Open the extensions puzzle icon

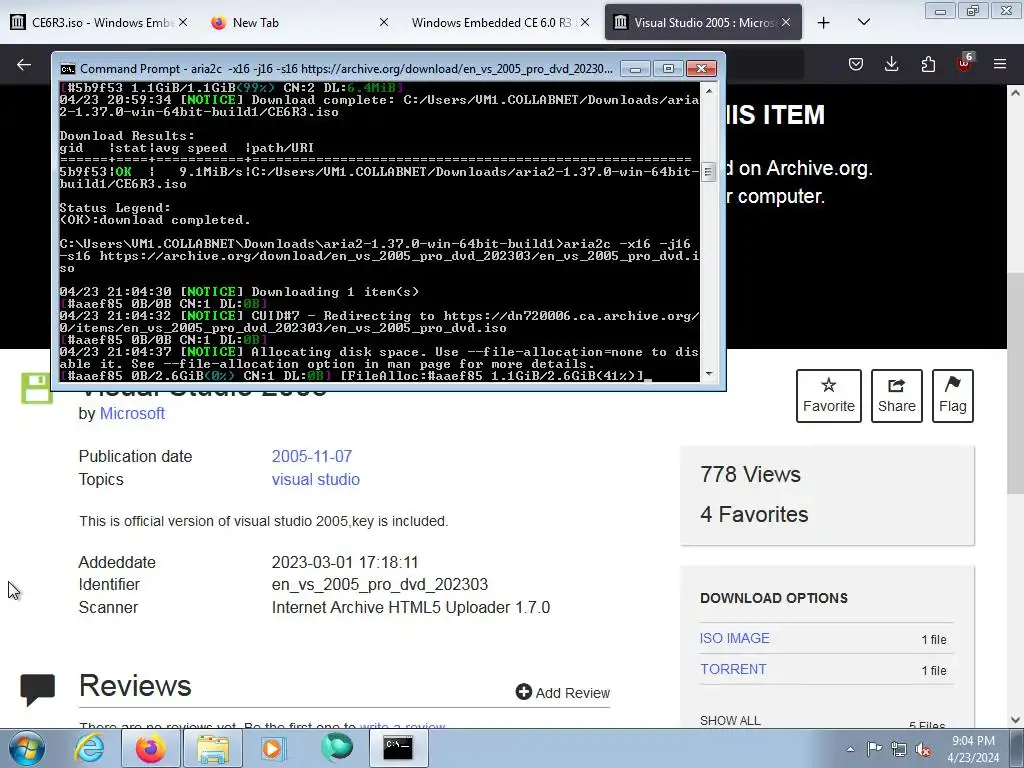point(928,64)
